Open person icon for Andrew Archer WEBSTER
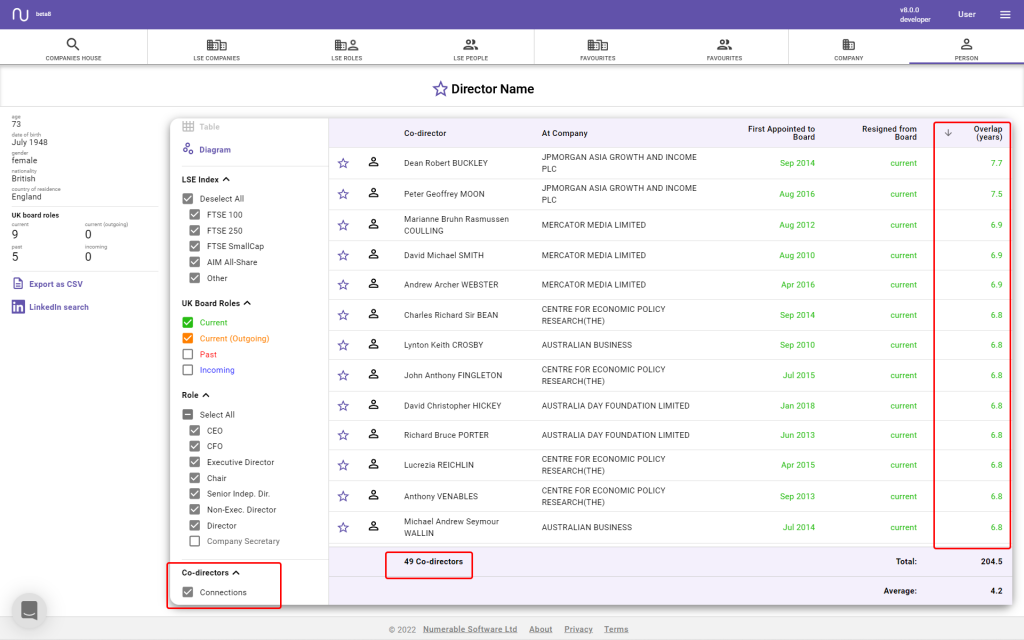The image size is (1024, 640). 374,283
